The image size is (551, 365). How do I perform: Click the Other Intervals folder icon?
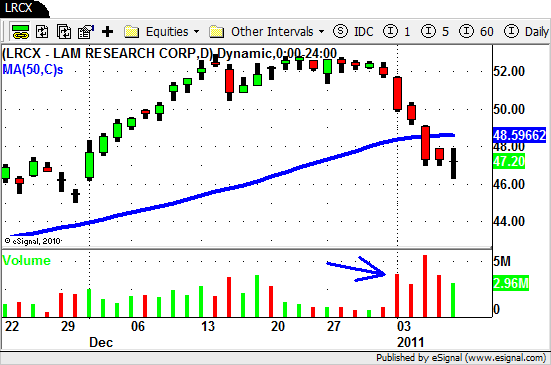click(216, 32)
